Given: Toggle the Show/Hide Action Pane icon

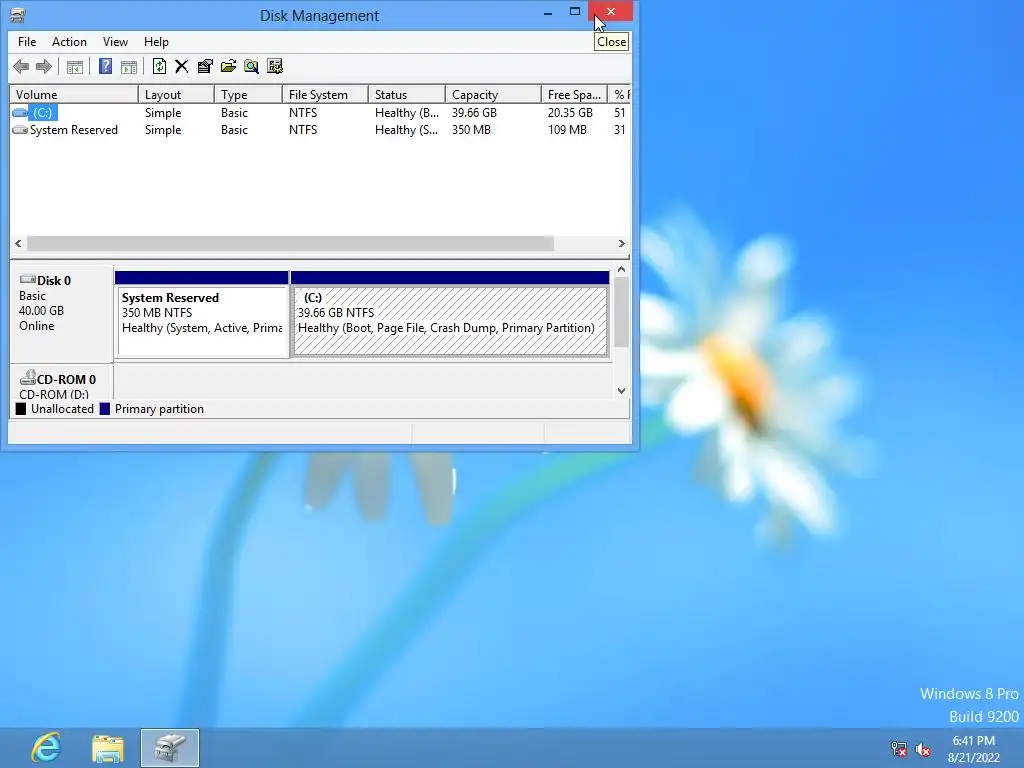Looking at the screenshot, I should coord(129,66).
